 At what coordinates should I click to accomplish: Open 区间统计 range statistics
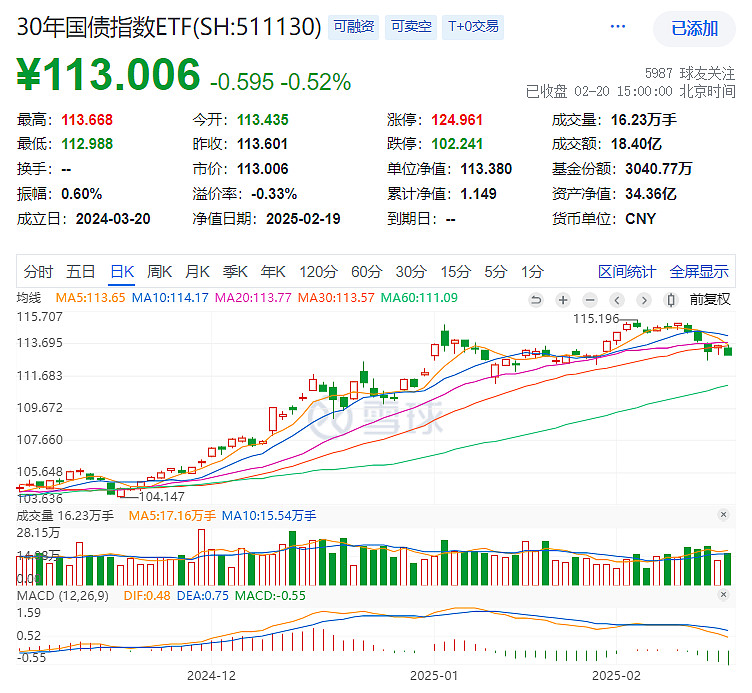(x=627, y=271)
